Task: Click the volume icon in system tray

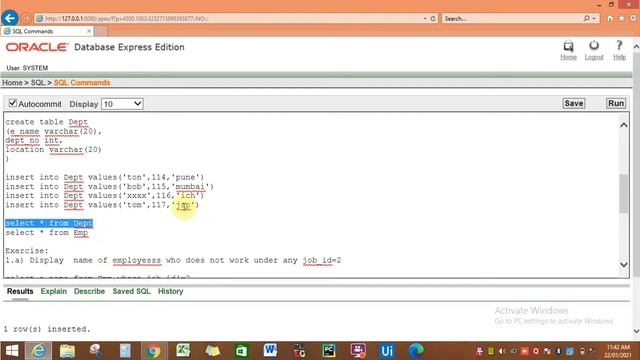Action: 502,351
